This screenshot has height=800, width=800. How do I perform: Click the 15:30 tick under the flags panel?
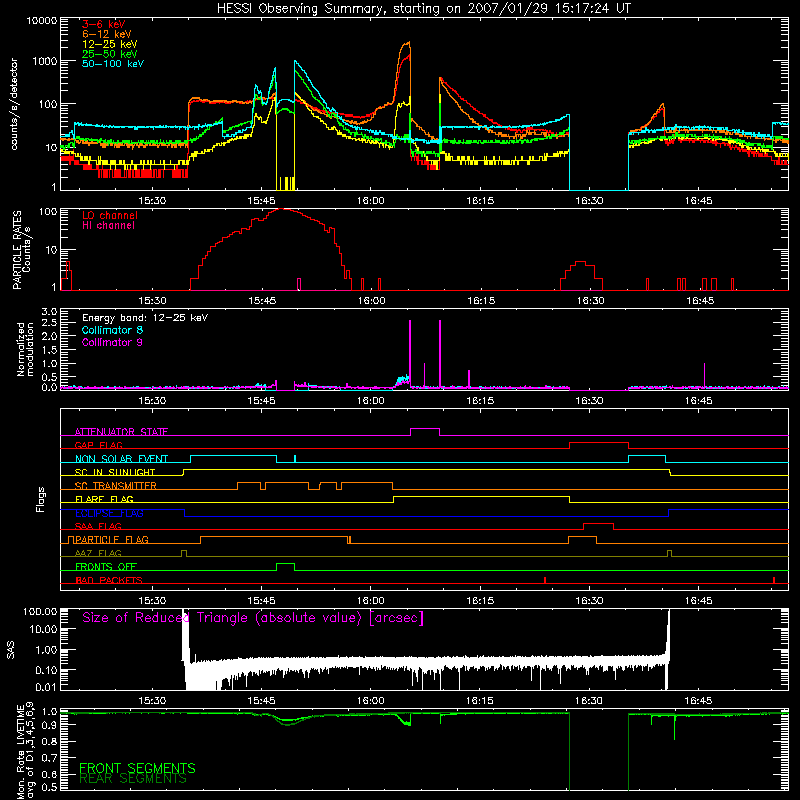click(153, 601)
